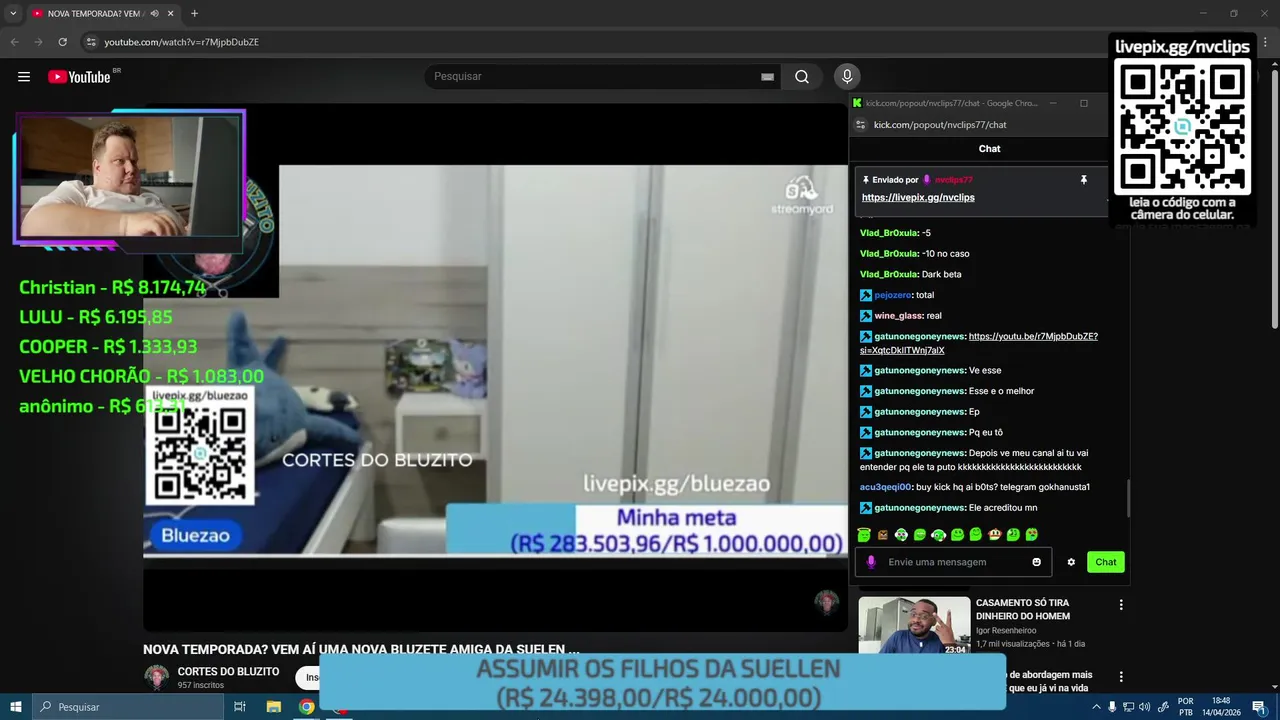Open Chrome from the taskbar
Screen dimensions: 1280x720
306,707
